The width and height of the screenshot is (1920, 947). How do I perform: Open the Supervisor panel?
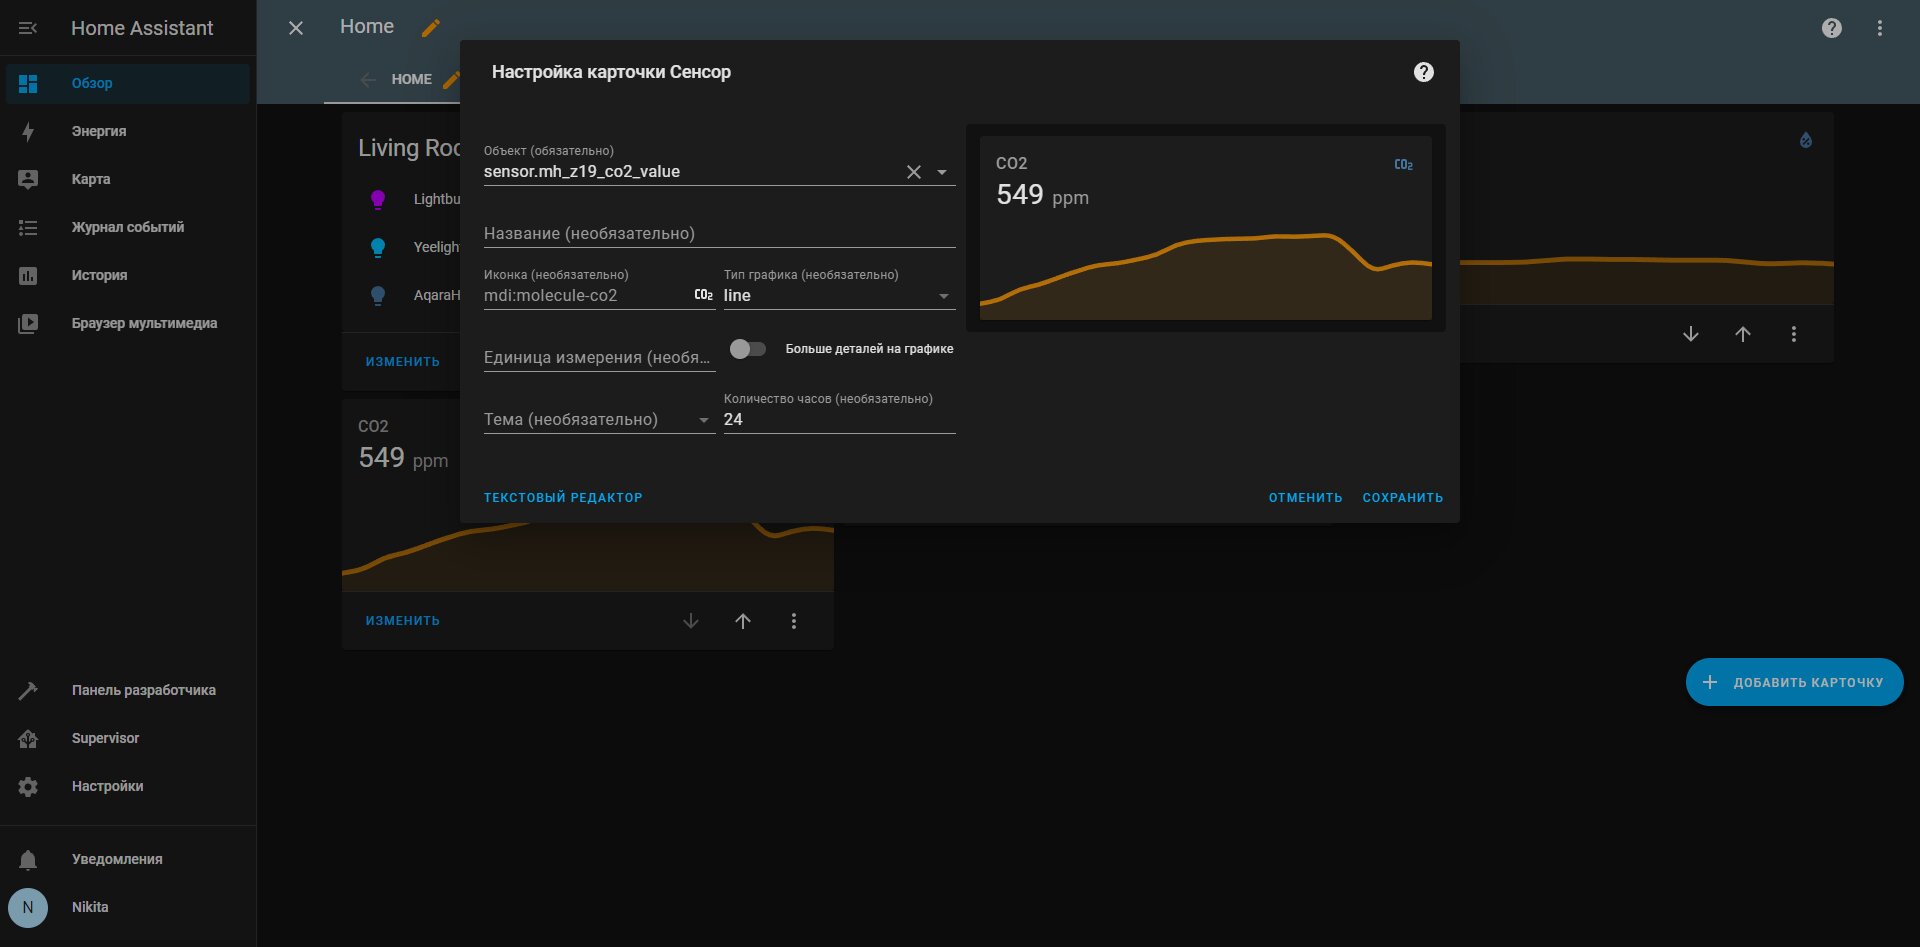127,738
